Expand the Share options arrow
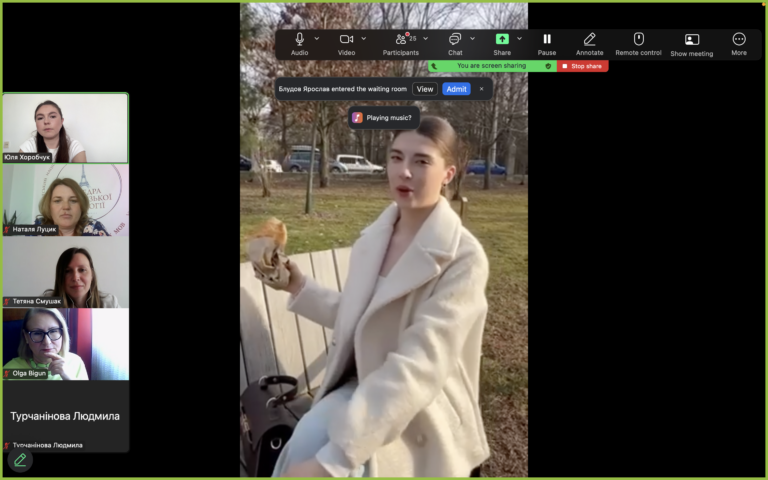The width and height of the screenshot is (768, 480). point(519,39)
